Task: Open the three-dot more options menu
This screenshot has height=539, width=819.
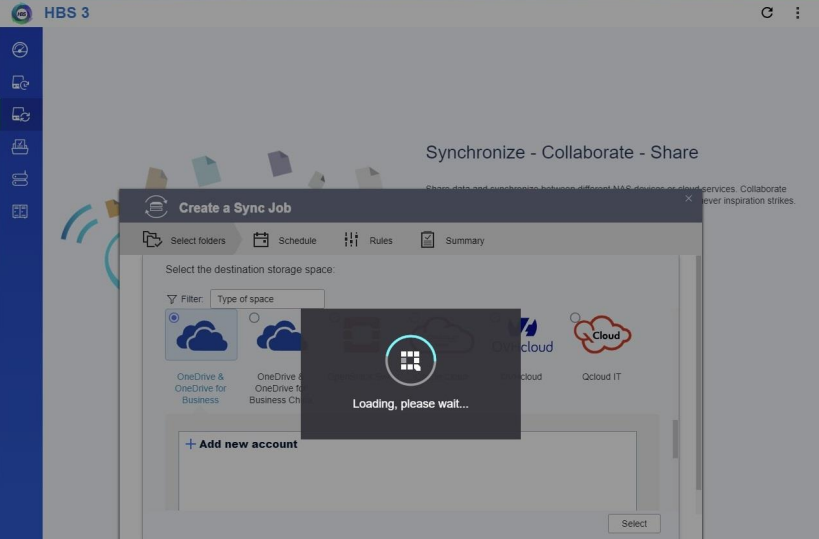Action: point(797,13)
